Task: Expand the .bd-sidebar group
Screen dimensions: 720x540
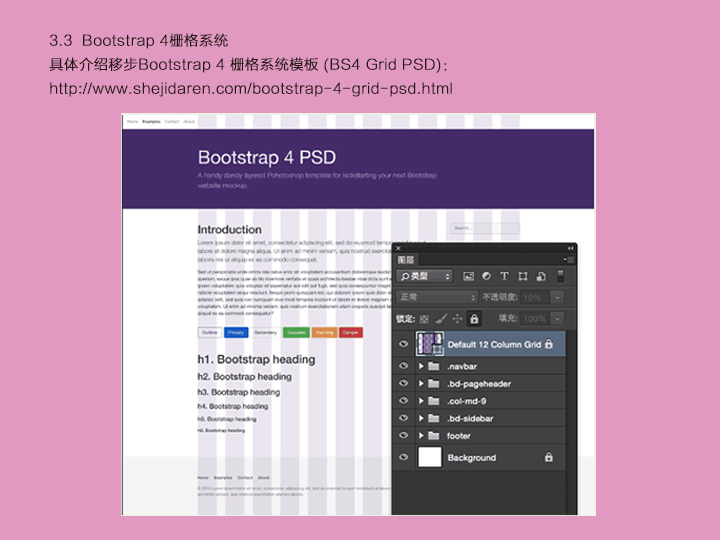Action: click(x=421, y=418)
